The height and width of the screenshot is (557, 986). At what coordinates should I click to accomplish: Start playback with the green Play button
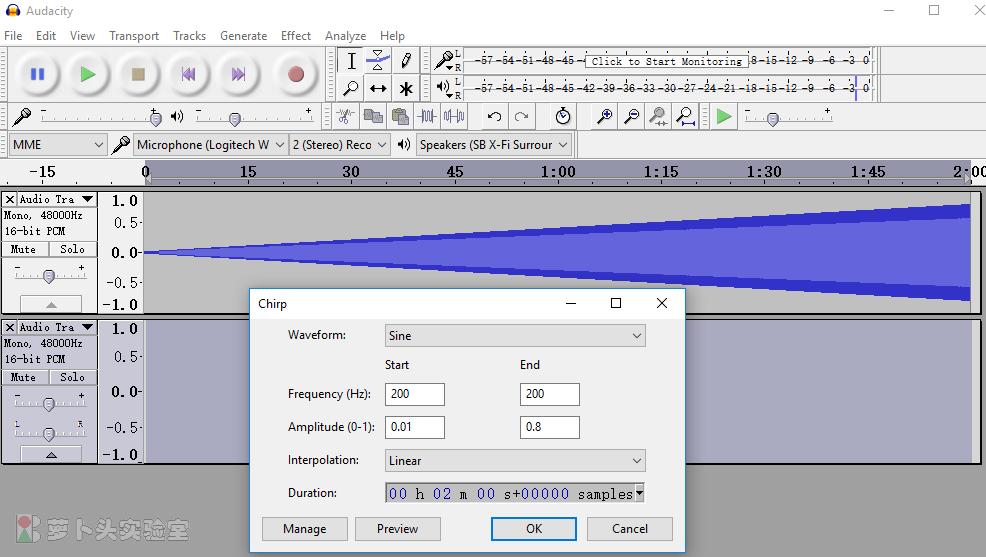pyautogui.click(x=88, y=74)
